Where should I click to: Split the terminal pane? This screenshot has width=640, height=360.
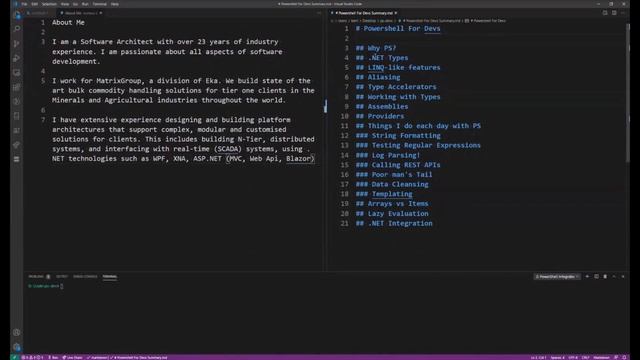point(596,277)
